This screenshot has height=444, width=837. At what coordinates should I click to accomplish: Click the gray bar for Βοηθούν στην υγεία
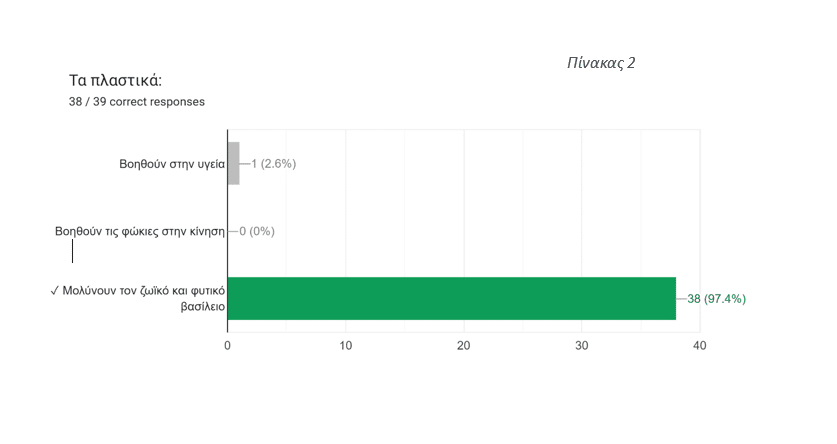(234, 163)
